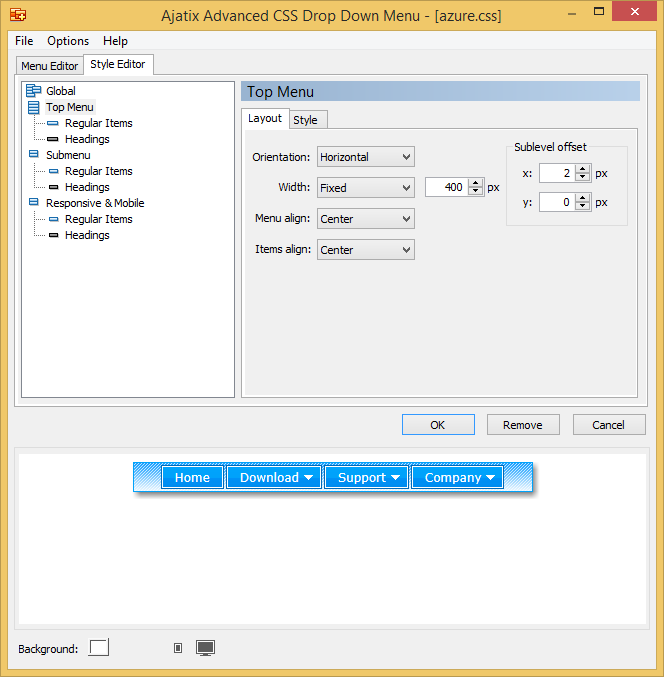The height and width of the screenshot is (677, 664).
Task: Switch preview to mobile device view
Action: click(178, 648)
